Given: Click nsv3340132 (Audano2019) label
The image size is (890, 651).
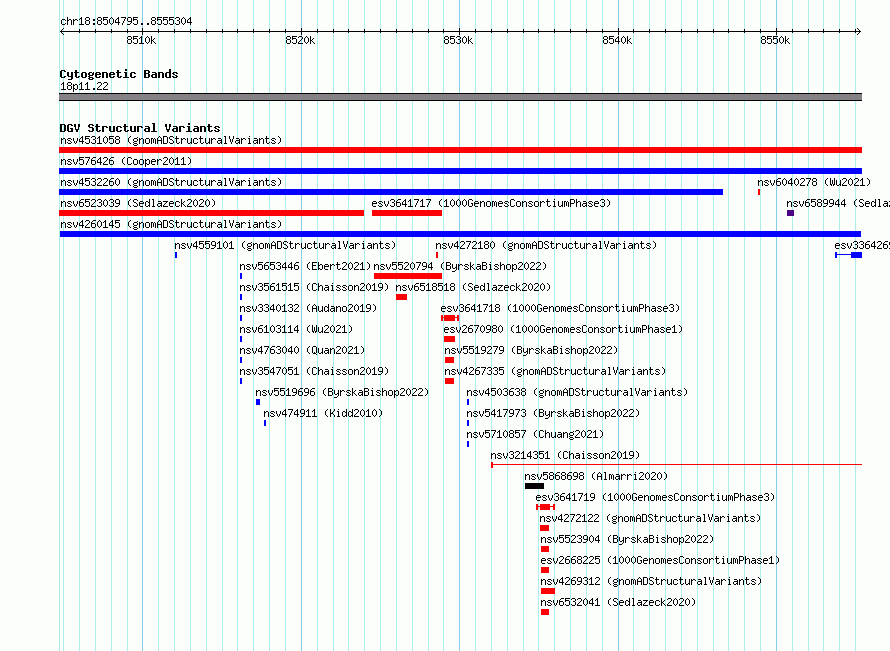Looking at the screenshot, I should click(x=308, y=308).
